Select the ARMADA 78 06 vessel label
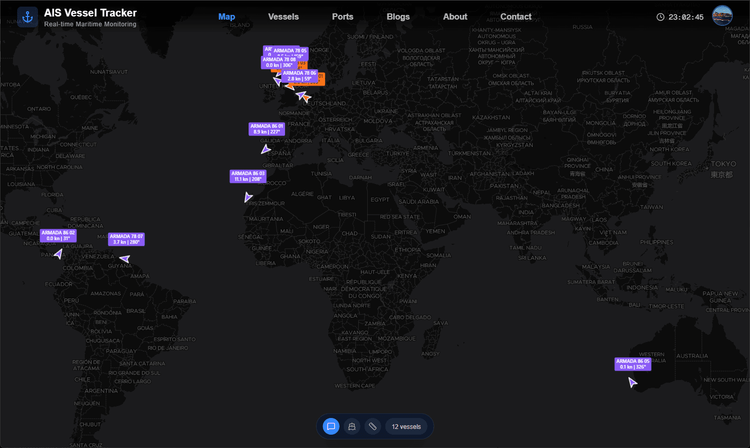Image resolution: width=750 pixels, height=448 pixels. 299,76
